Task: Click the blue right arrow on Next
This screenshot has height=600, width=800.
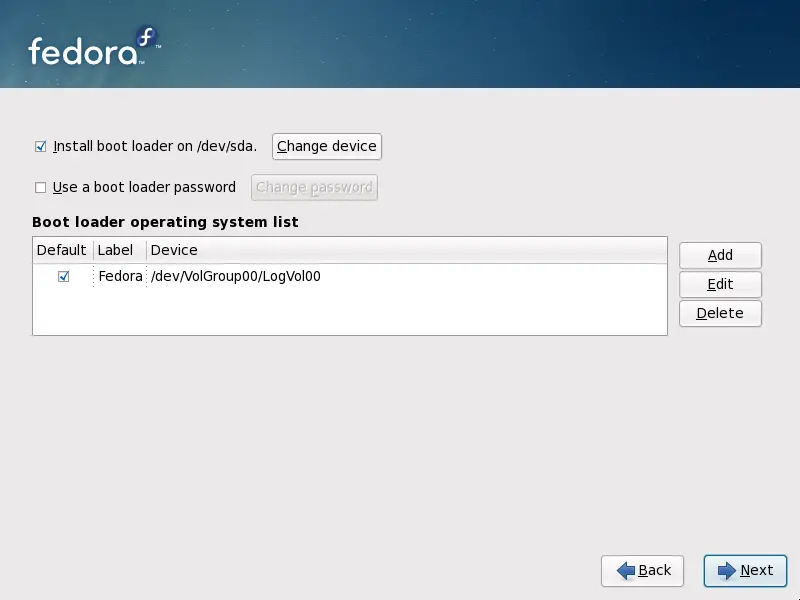Action: coord(724,570)
